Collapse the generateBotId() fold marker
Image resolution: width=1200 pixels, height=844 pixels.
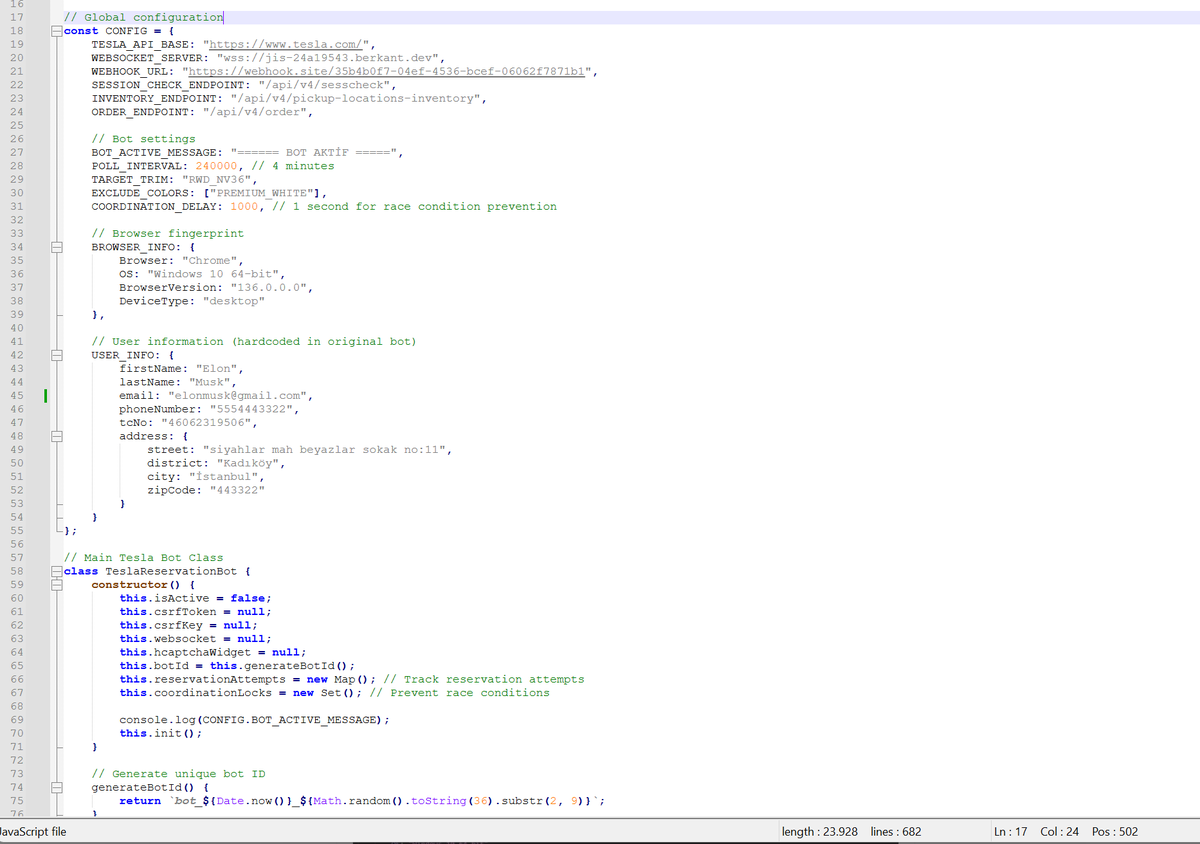58,787
